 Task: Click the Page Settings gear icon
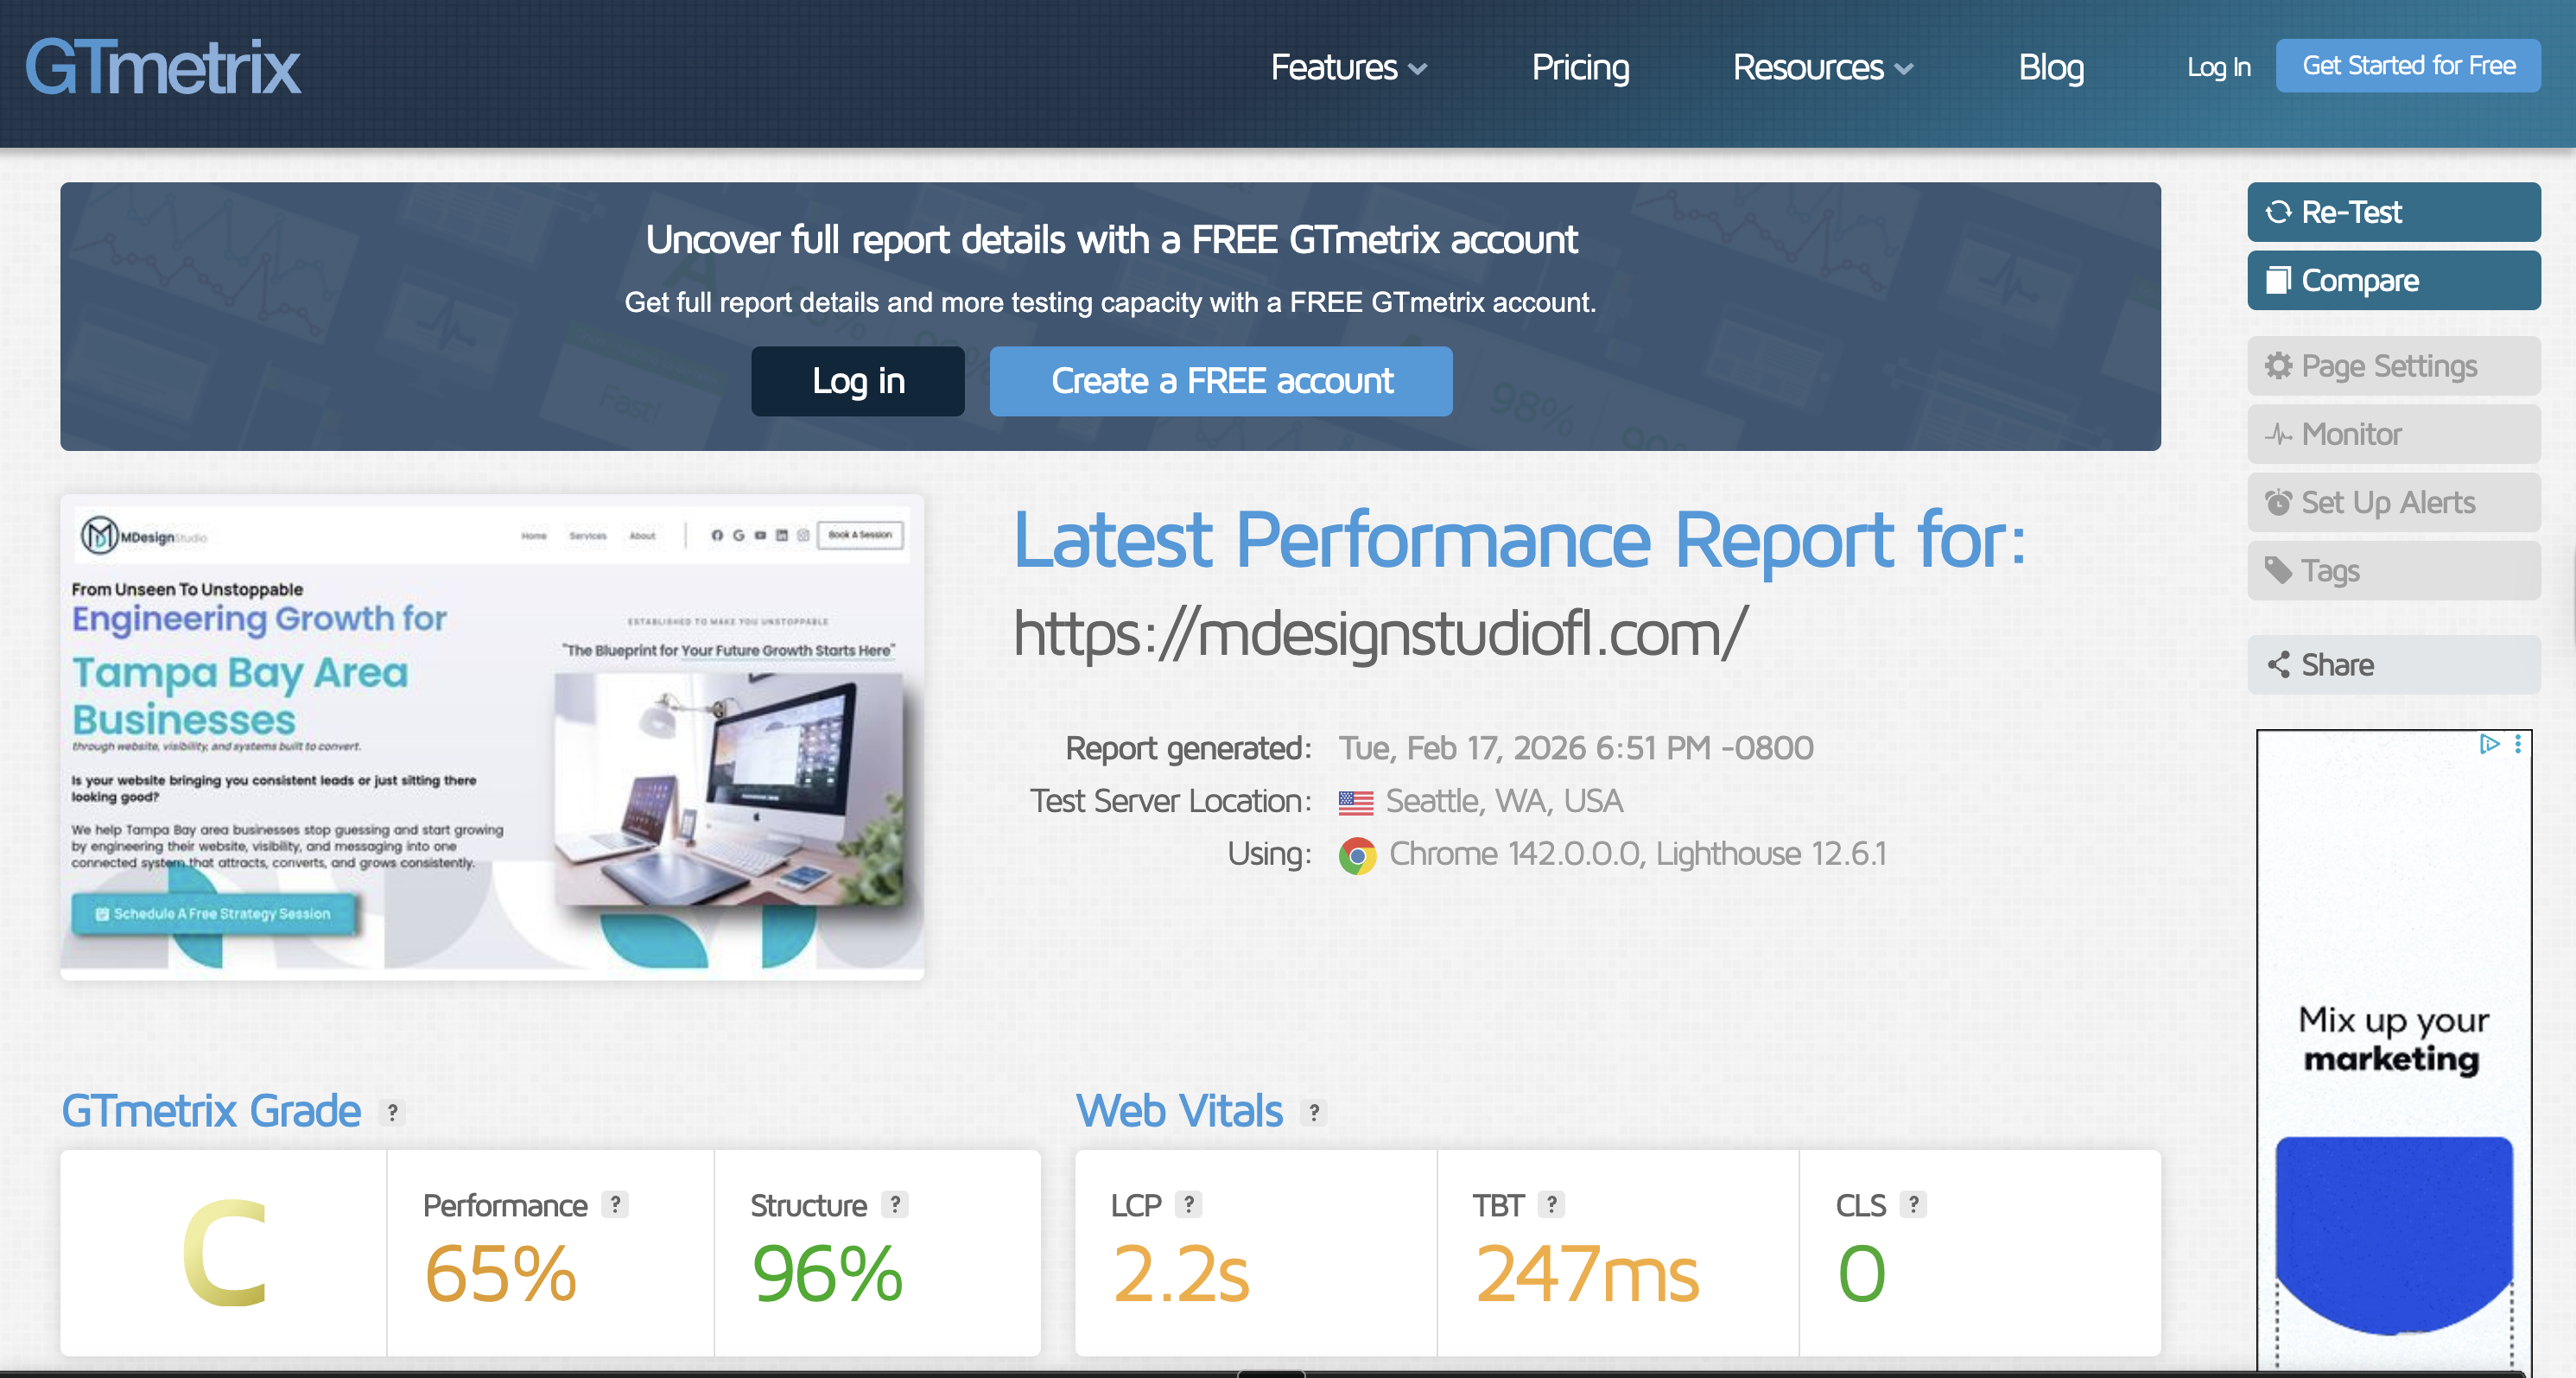tap(2278, 366)
